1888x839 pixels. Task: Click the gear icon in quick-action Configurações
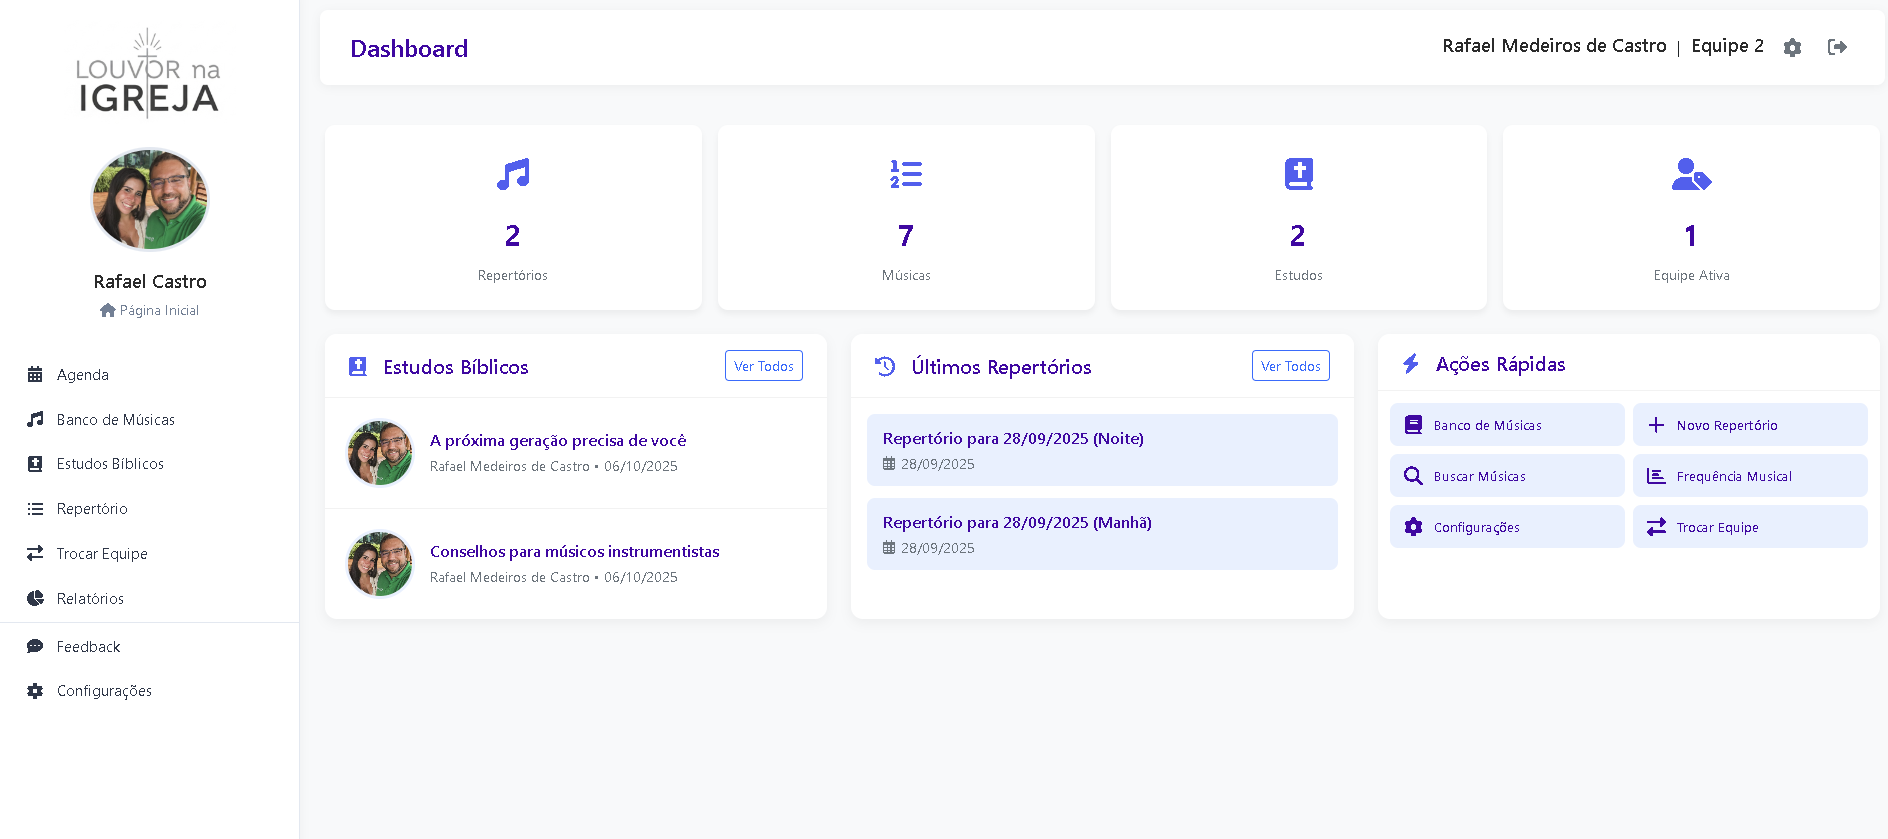(x=1413, y=527)
